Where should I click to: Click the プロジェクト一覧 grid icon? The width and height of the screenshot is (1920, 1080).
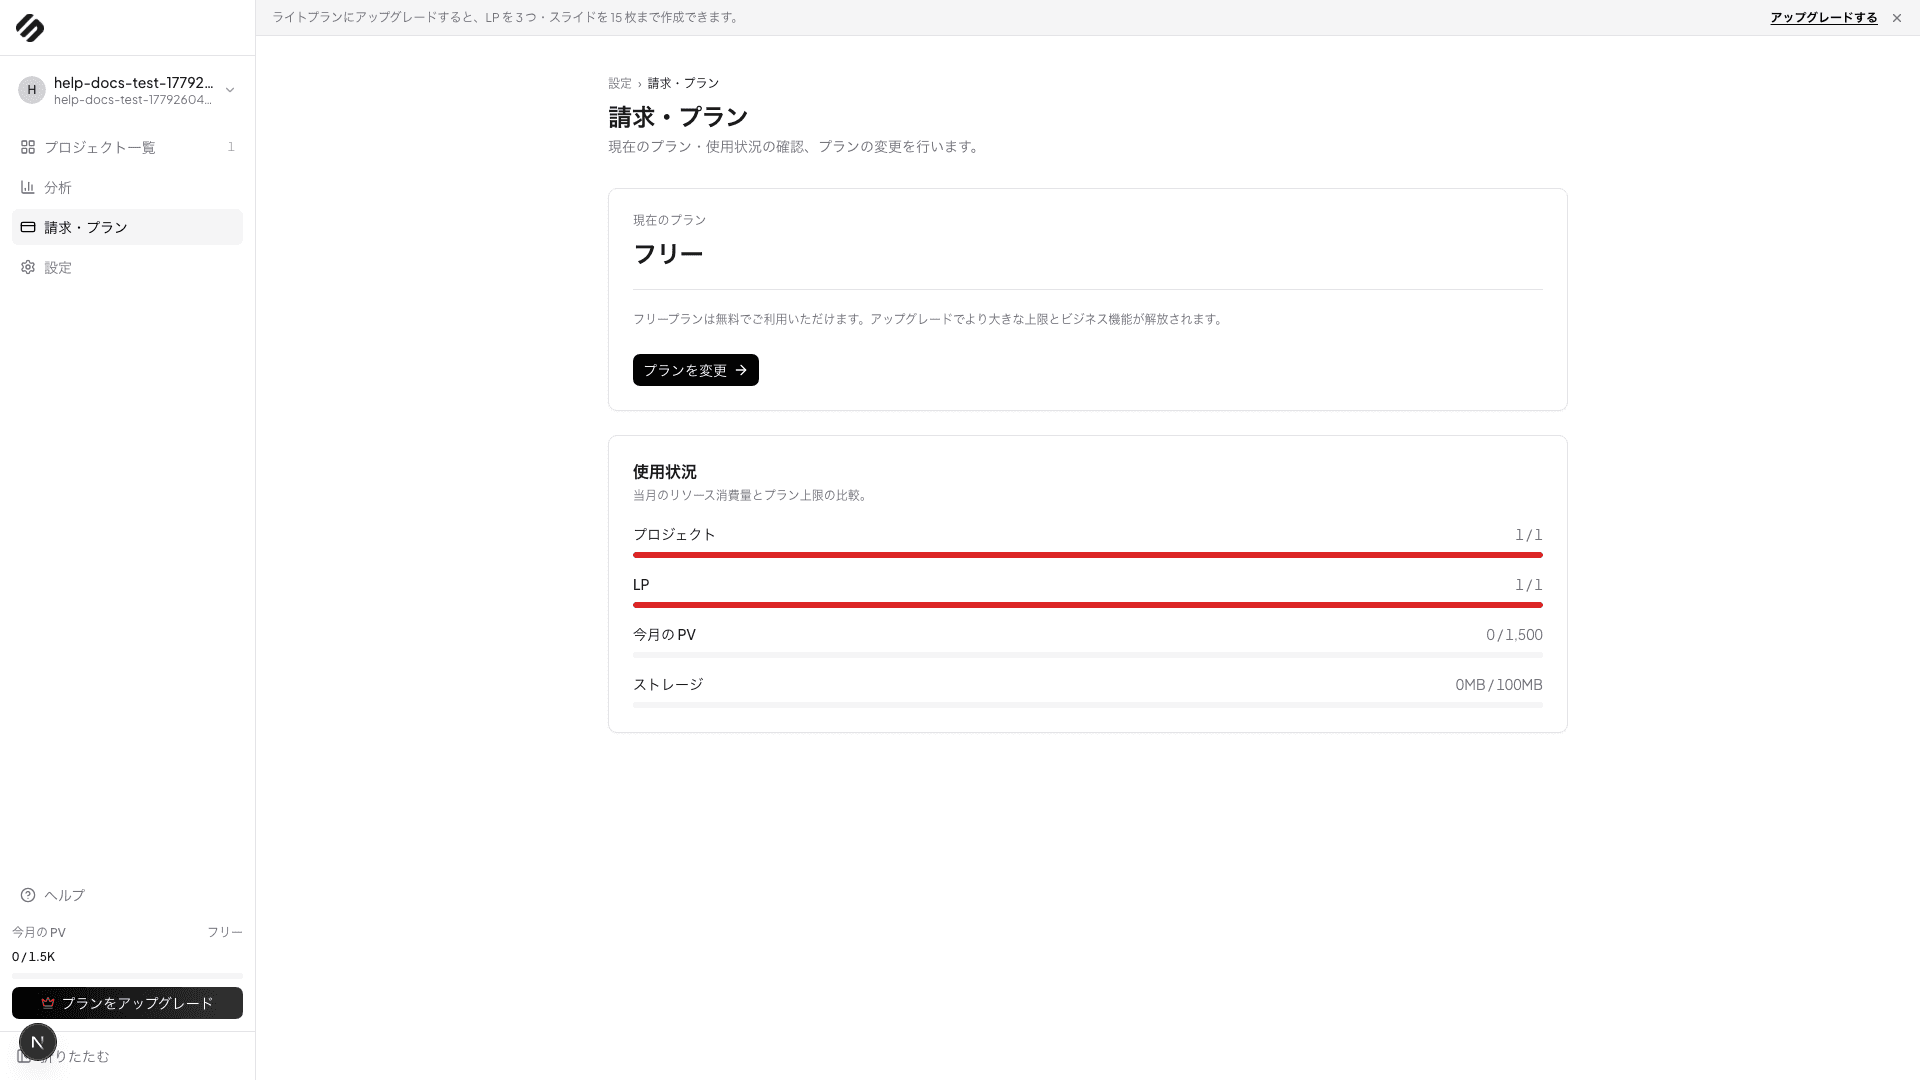coord(28,147)
